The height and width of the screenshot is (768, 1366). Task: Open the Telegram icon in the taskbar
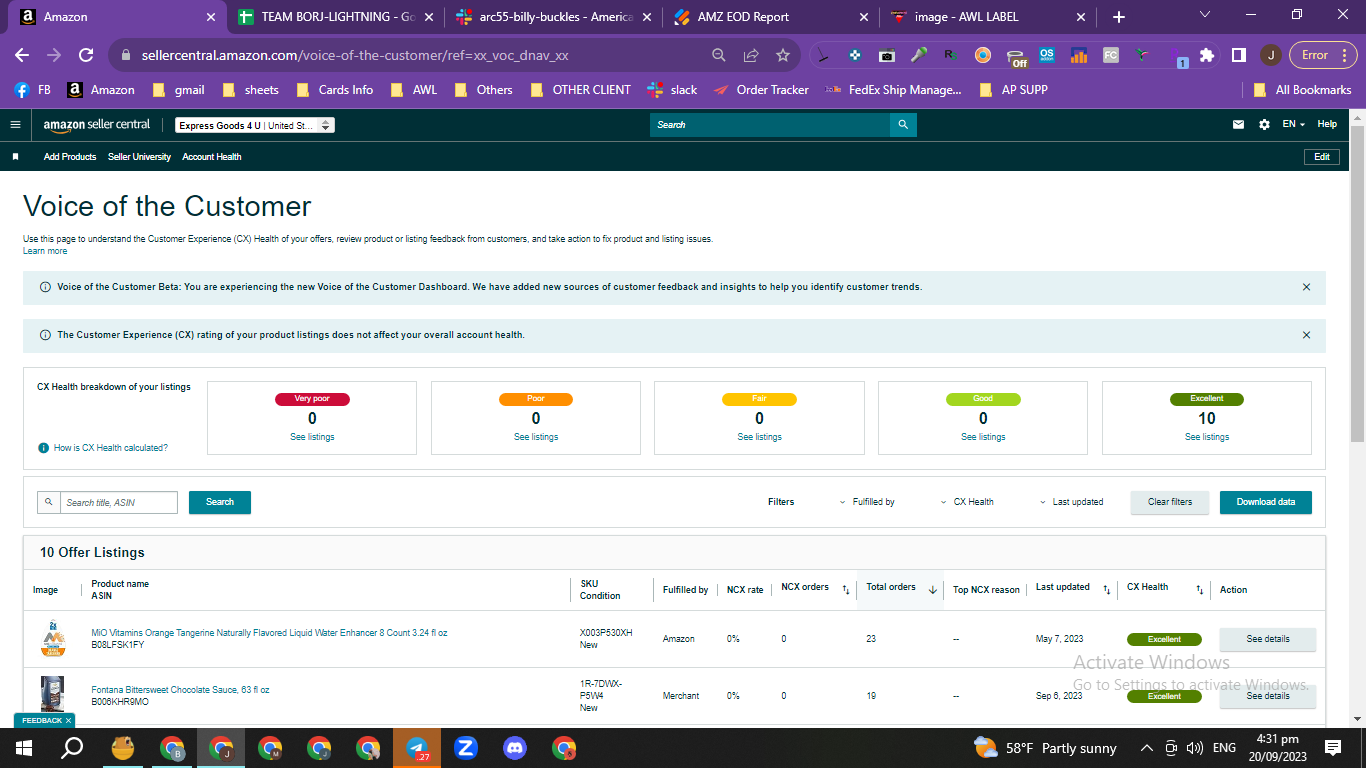417,748
